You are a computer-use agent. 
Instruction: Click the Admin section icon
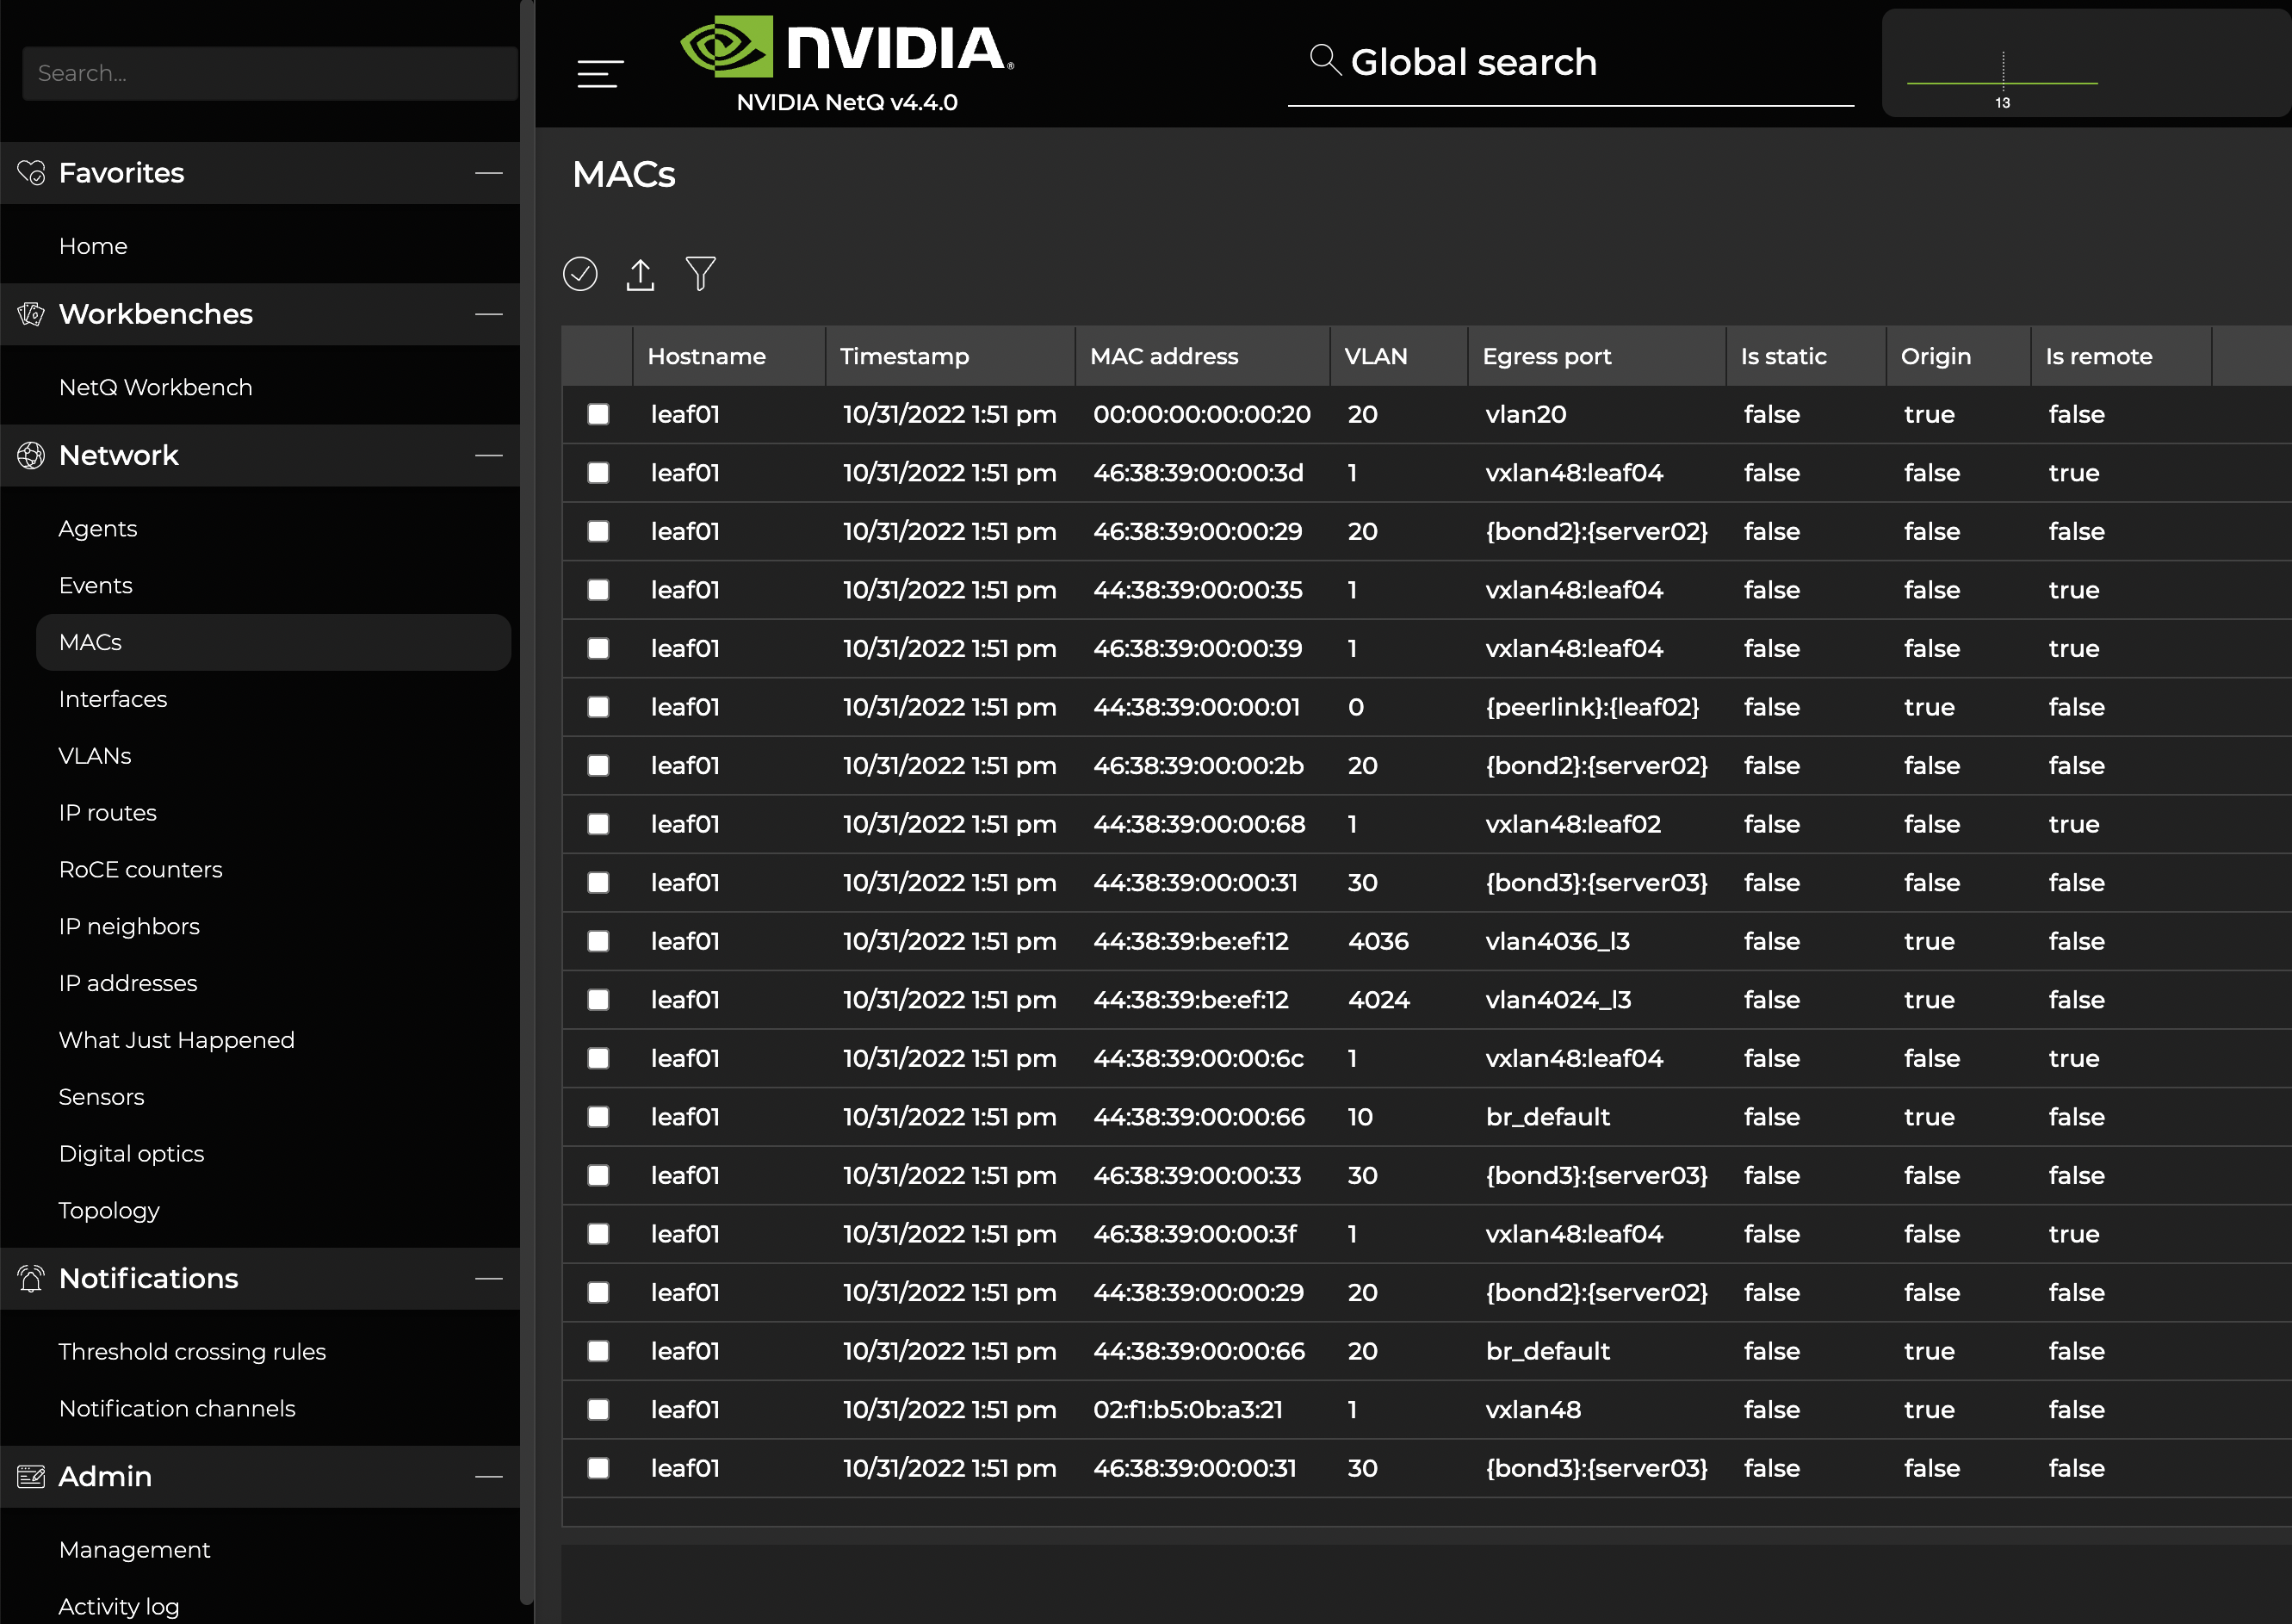31,1476
